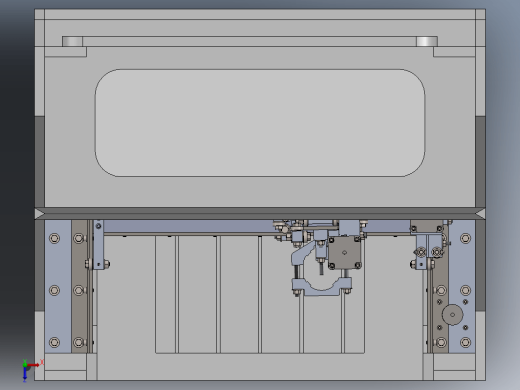Select the small tab under the hinge bar's left end
The width and height of the screenshot is (520, 390).
click(66, 52)
